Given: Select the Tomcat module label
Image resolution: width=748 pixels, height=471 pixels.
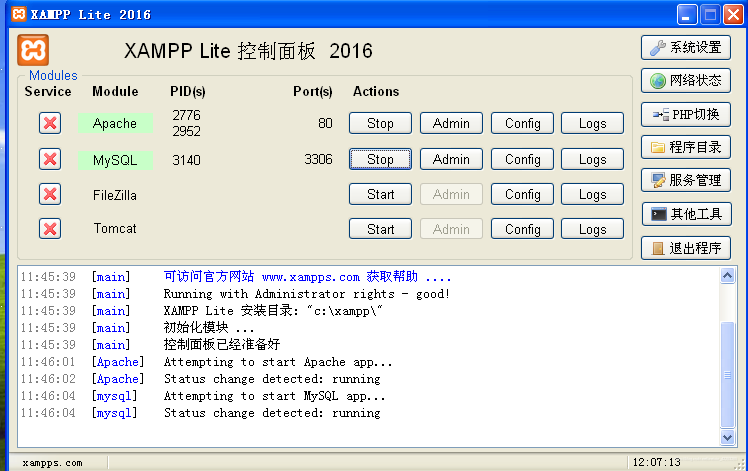Looking at the screenshot, I should click(115, 229).
